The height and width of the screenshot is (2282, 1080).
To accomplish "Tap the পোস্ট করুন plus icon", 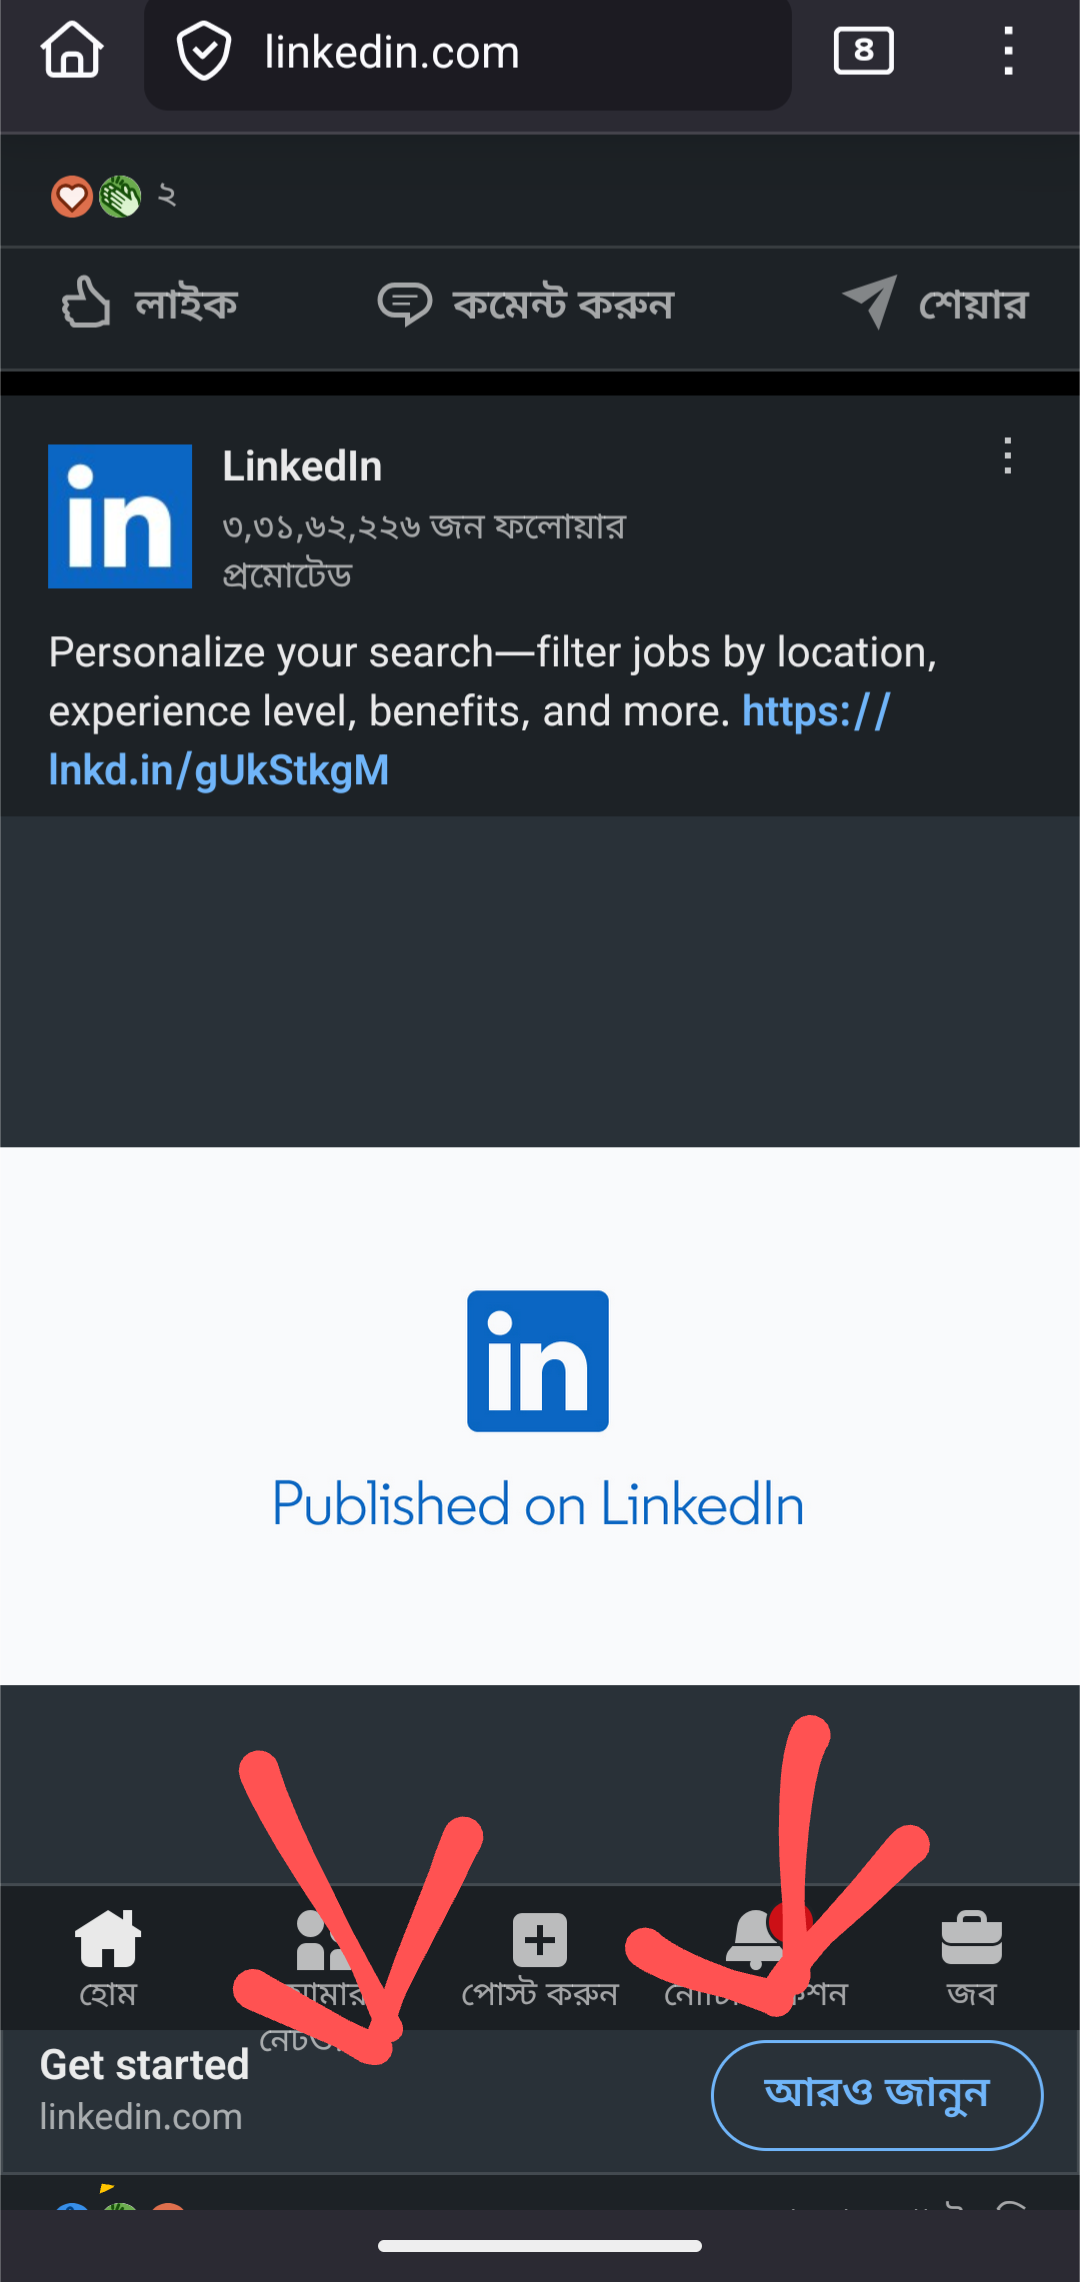I will click(540, 1941).
